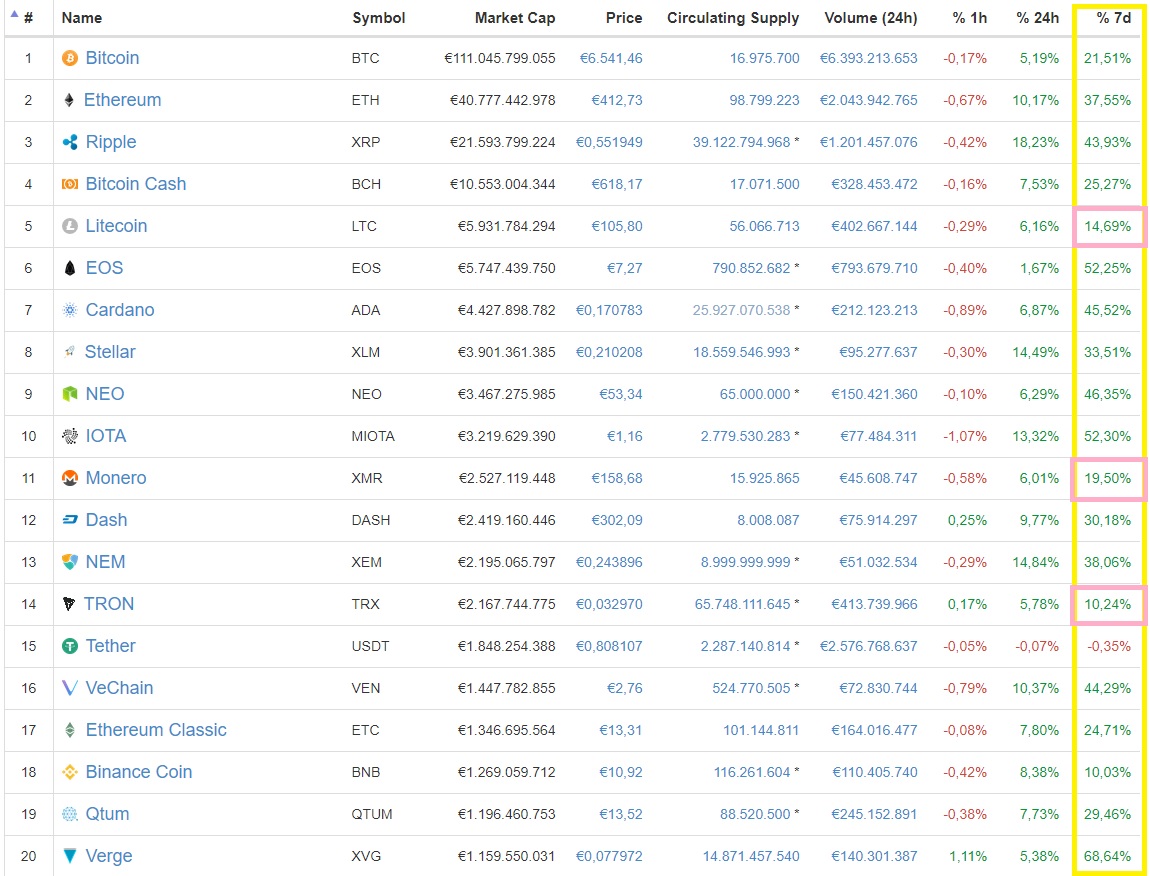Image resolution: width=1150 pixels, height=876 pixels.
Task: Click the NEO green logo icon
Action: point(70,394)
